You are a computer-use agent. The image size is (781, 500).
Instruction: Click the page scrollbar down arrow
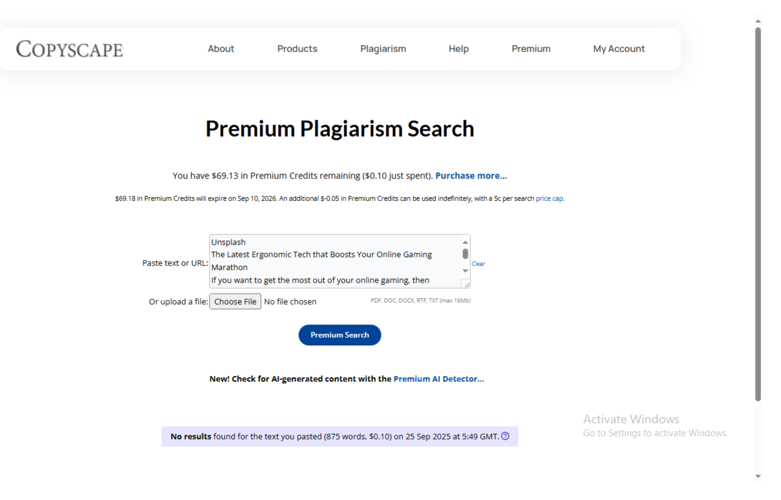[758, 477]
